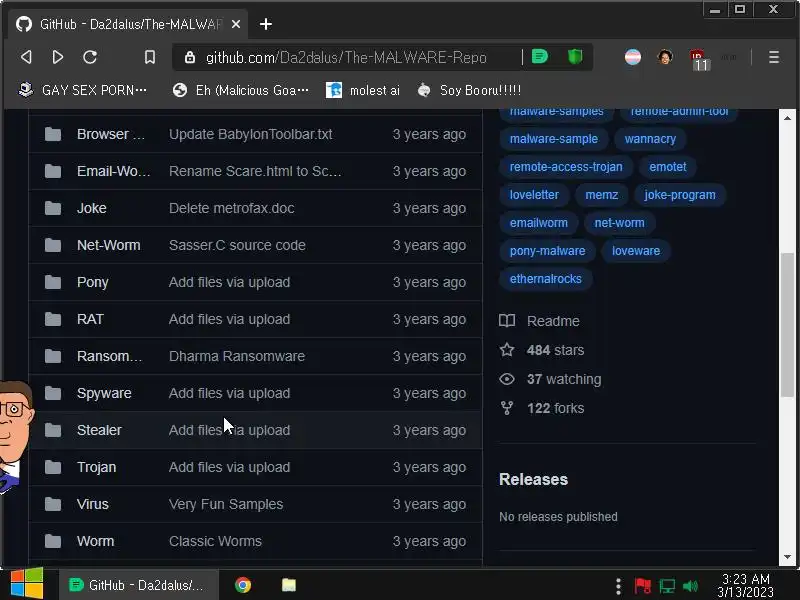The height and width of the screenshot is (600, 800).
Task: Jump to the Readme link
Action: pyautogui.click(x=540, y=321)
